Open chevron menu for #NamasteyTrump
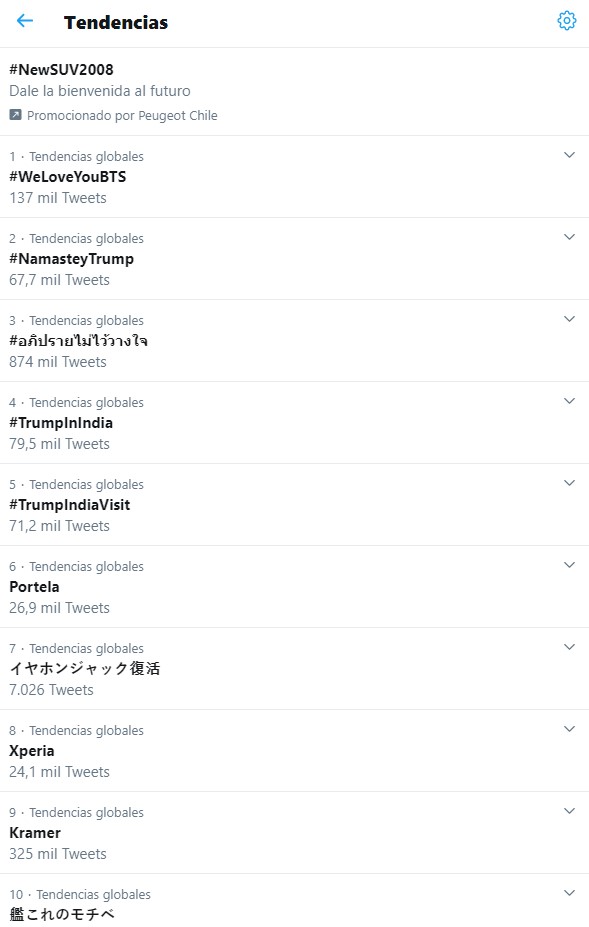This screenshot has height=927, width=589. (x=569, y=237)
